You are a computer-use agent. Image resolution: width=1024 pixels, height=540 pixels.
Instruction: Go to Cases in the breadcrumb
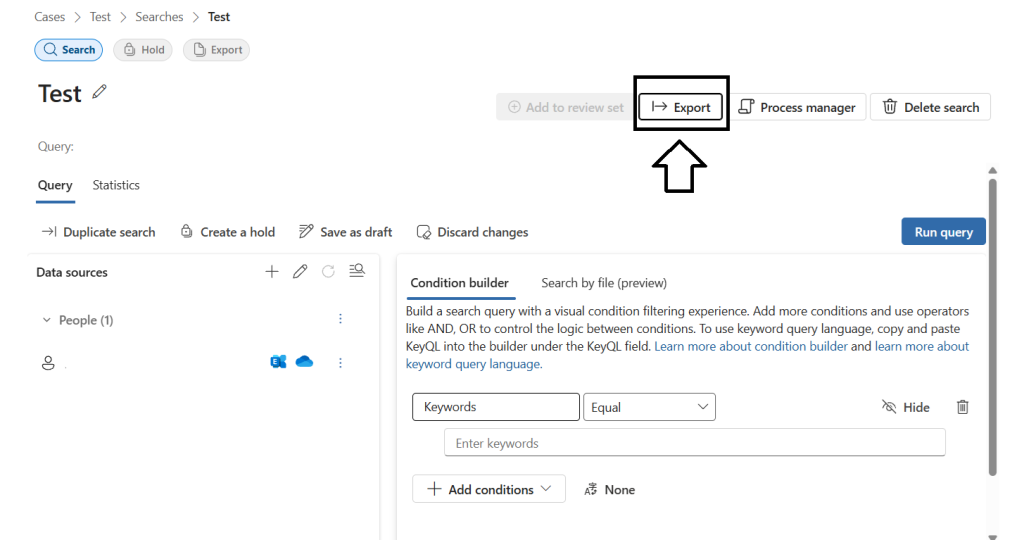coord(50,17)
